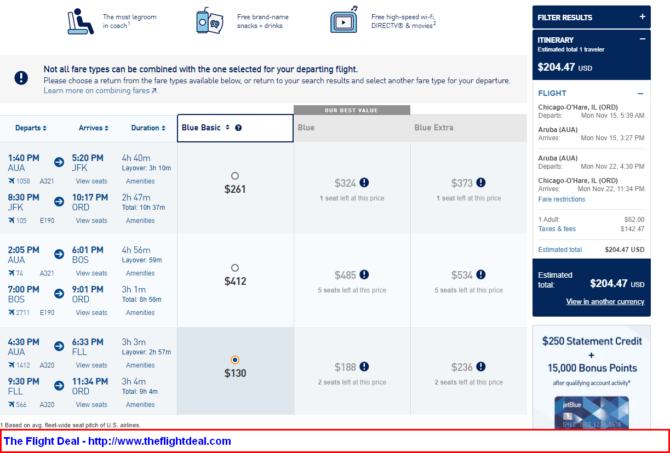Open Learn more on combining fares link
670x453 pixels.
pyautogui.click(x=100, y=91)
